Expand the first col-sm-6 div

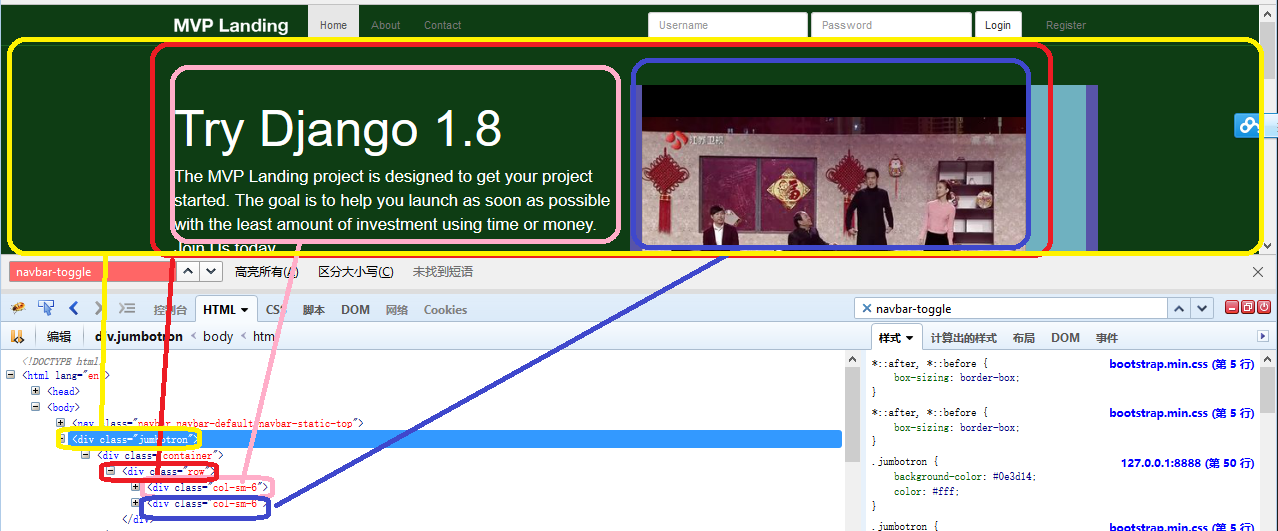coord(136,487)
